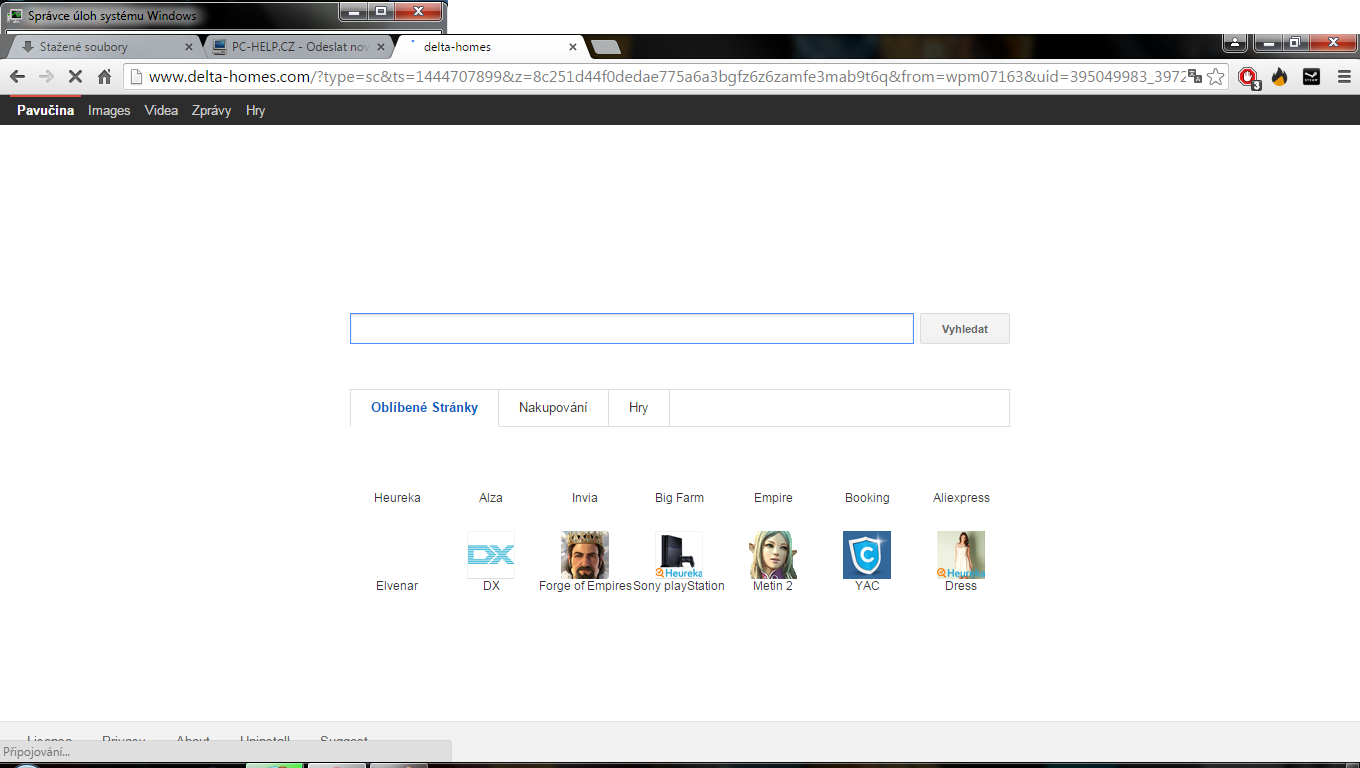Open the Alza link
Screen dimensions: 1360x768
tap(491, 498)
